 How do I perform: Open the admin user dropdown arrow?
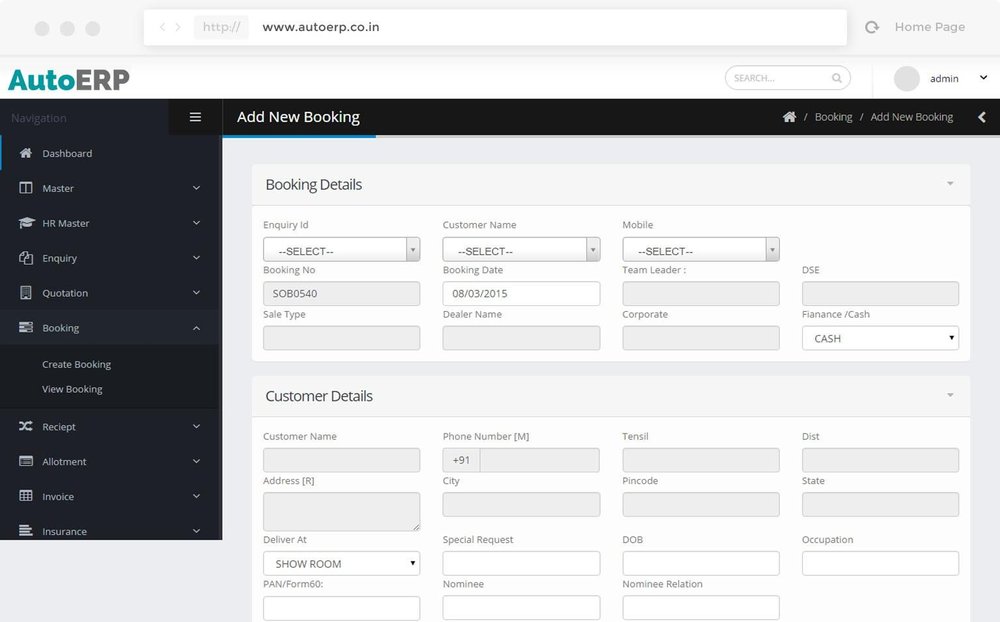click(983, 78)
